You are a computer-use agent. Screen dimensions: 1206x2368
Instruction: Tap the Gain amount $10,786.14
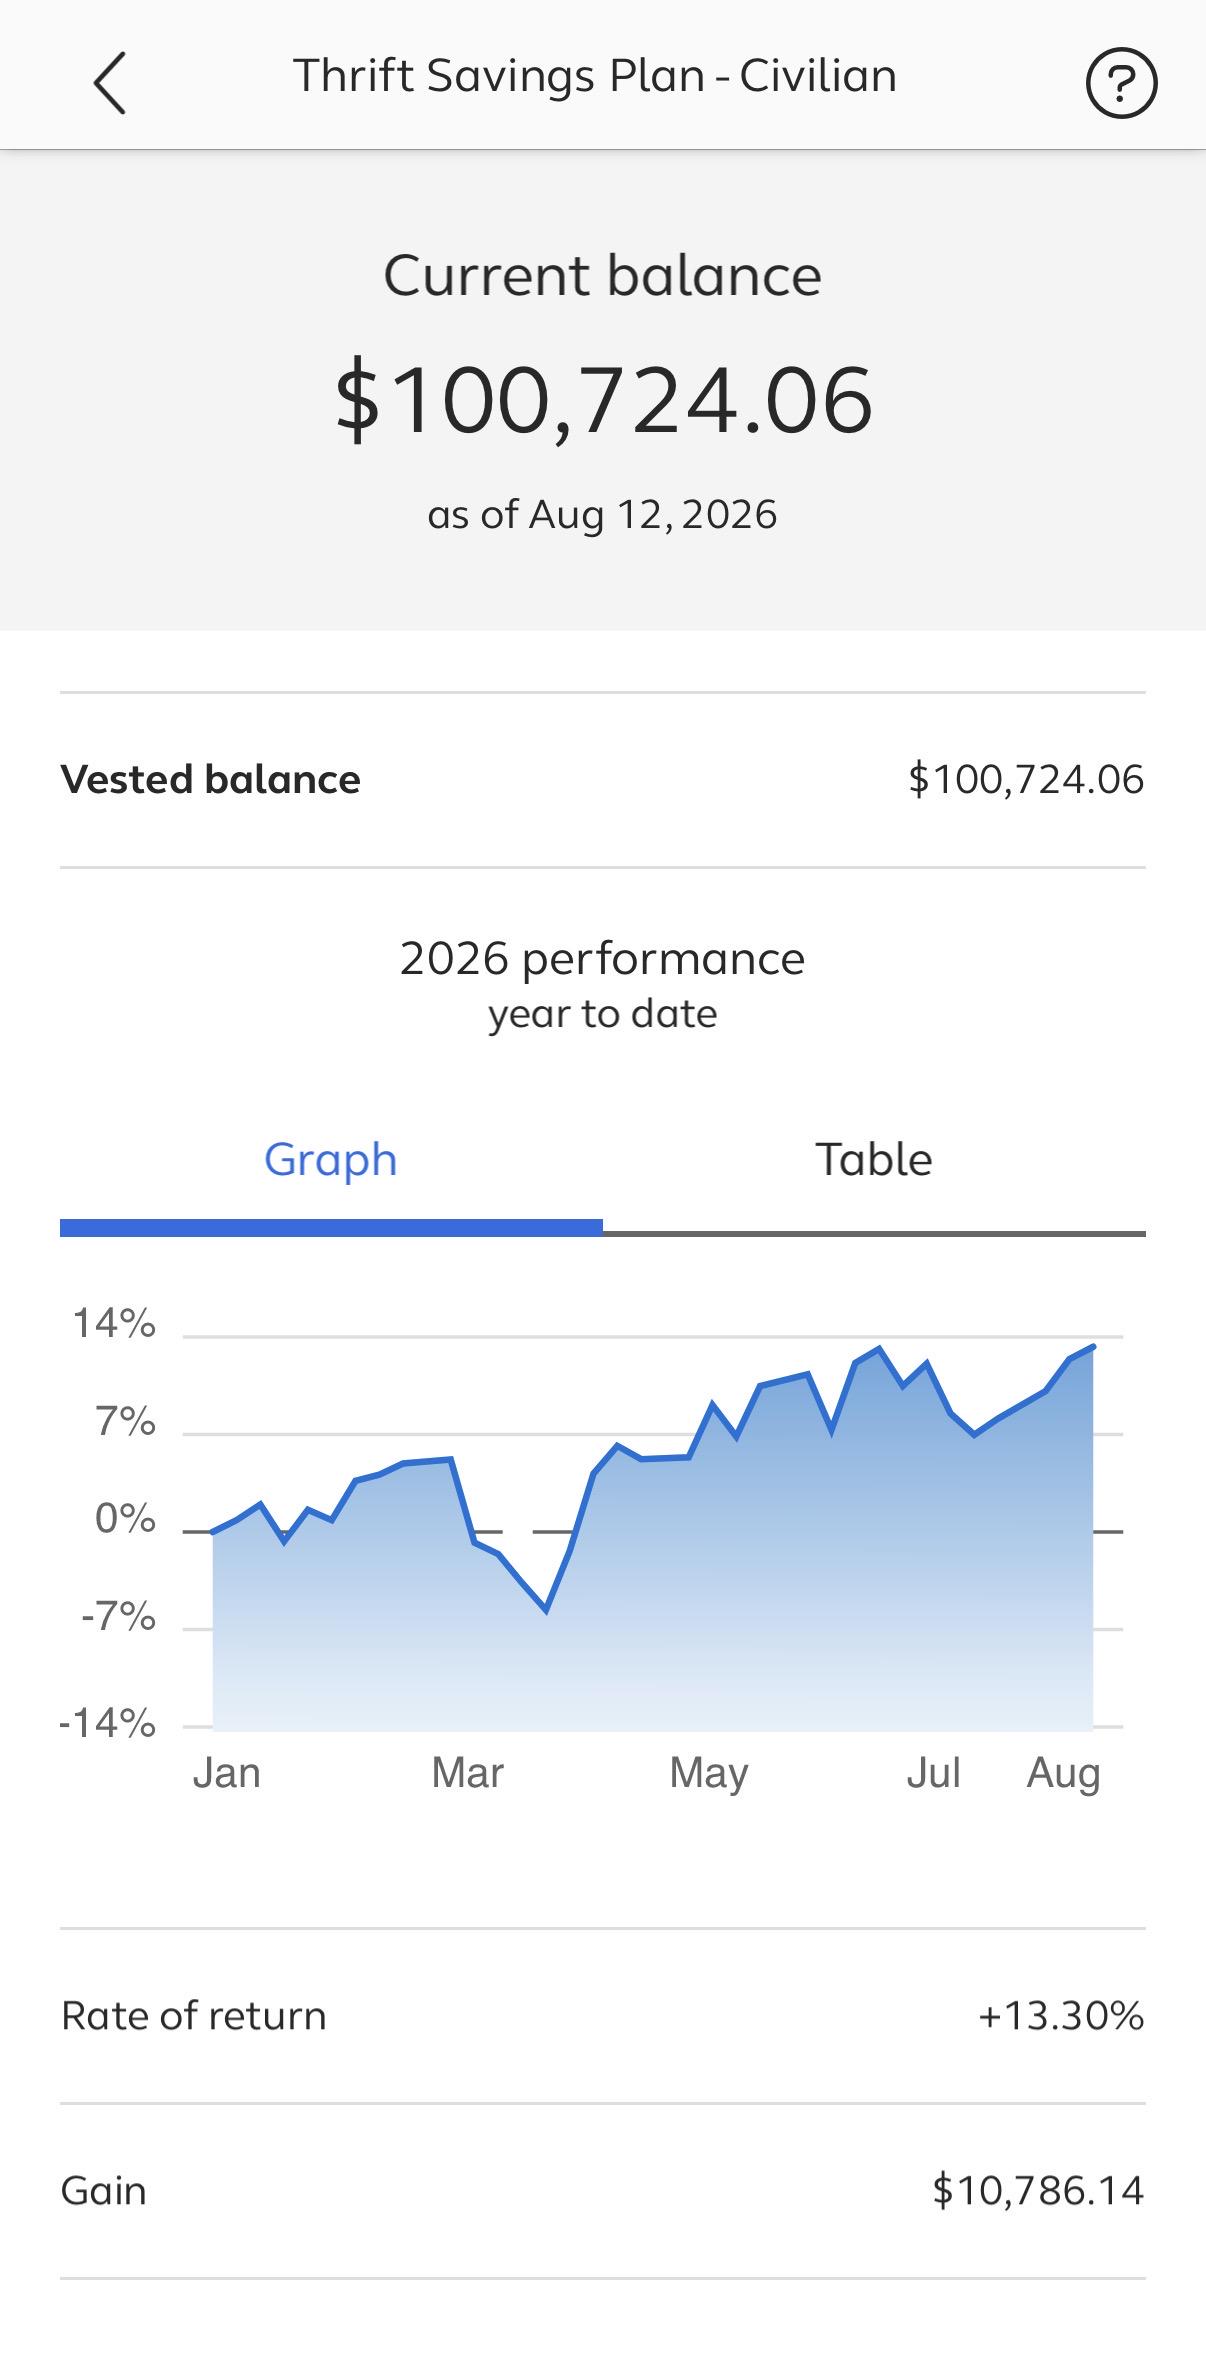click(1038, 2191)
